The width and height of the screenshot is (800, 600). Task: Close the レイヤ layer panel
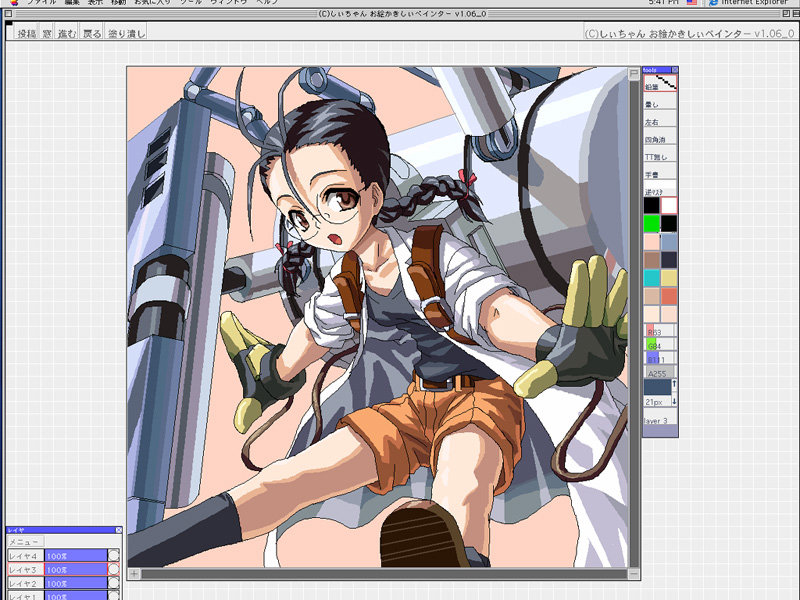pyautogui.click(x=118, y=530)
